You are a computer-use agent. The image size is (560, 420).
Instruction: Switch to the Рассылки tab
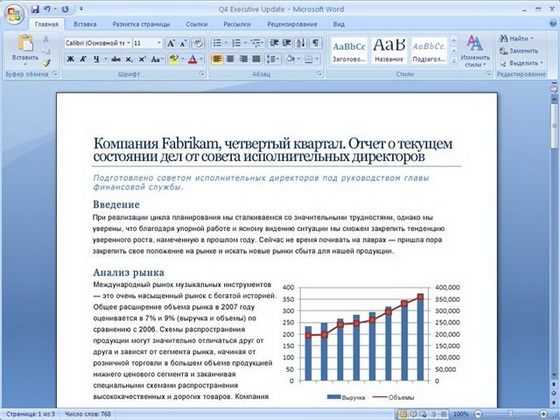237,24
